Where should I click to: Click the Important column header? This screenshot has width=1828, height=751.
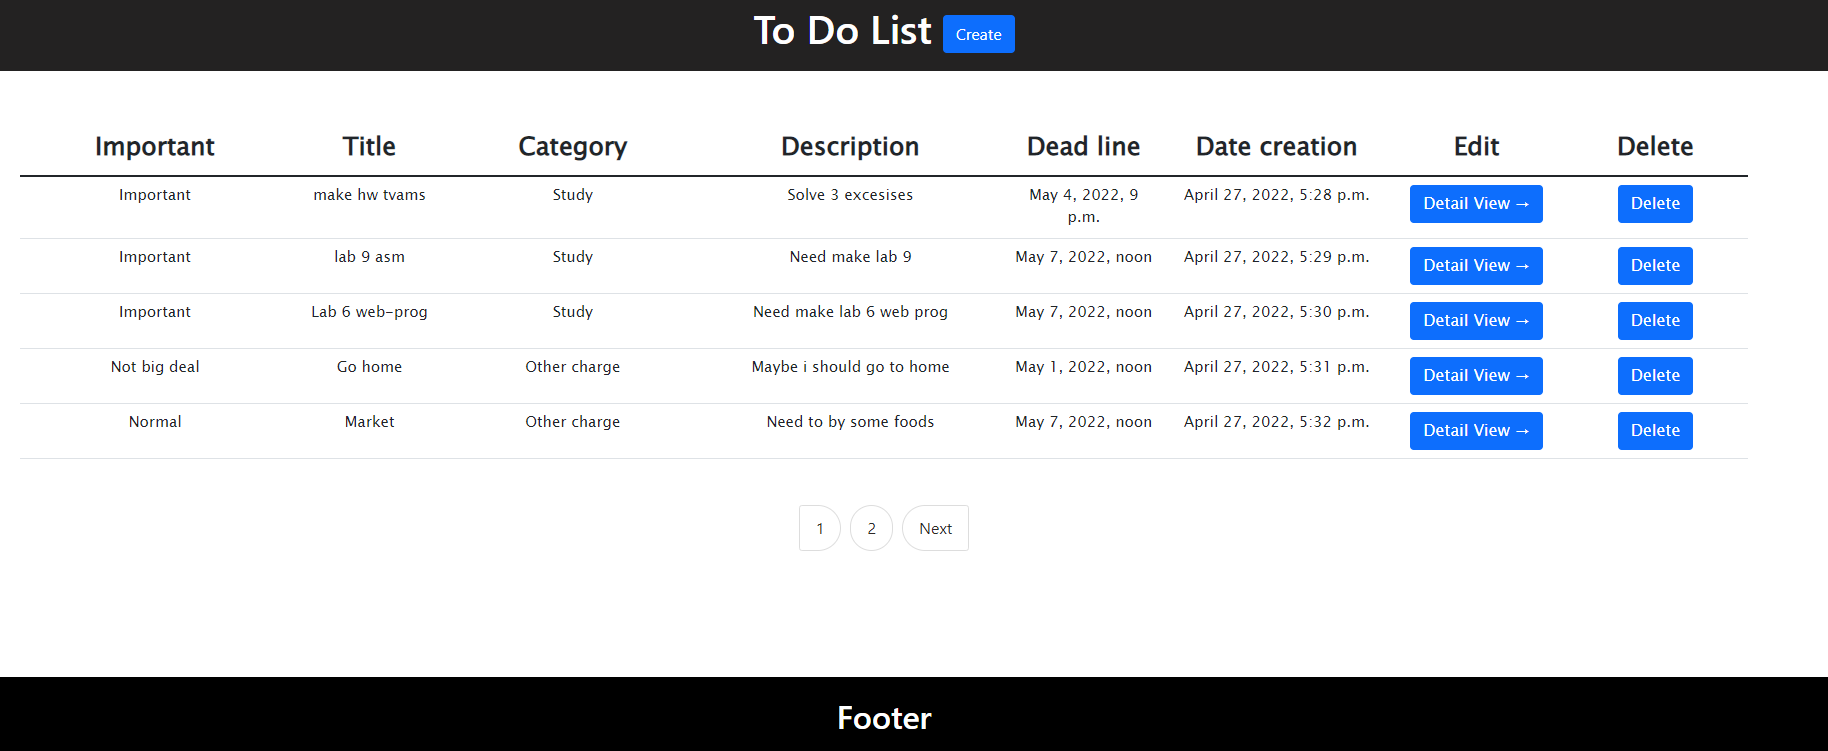click(x=155, y=147)
